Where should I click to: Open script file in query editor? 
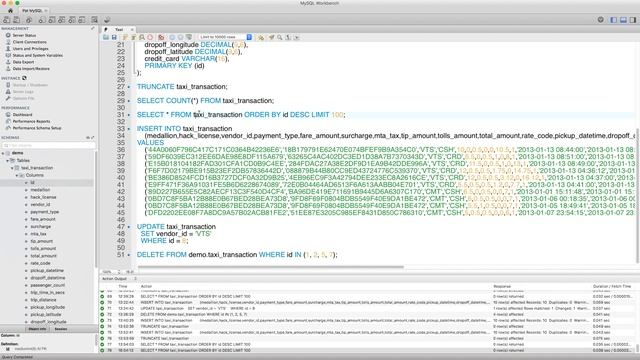click(x=106, y=37)
